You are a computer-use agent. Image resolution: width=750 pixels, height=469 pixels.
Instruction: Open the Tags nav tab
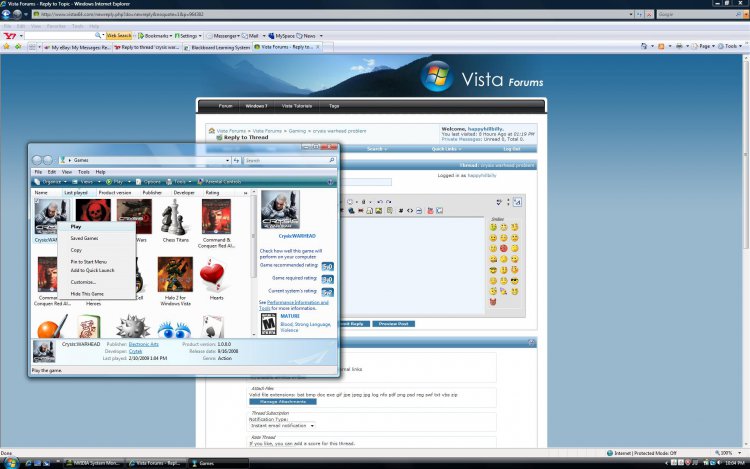[334, 106]
